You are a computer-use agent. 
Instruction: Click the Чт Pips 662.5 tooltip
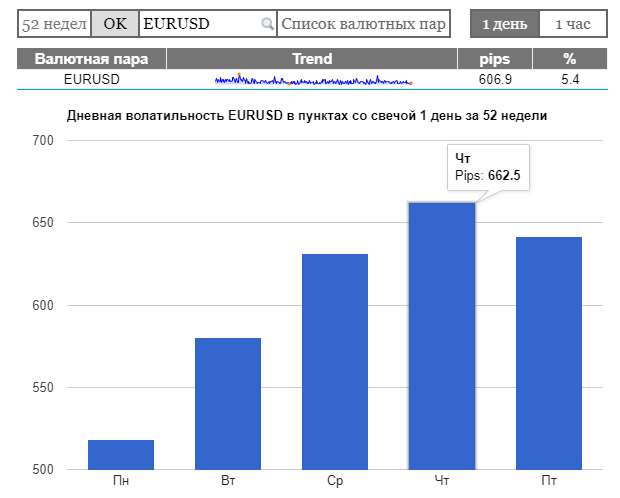coord(488,167)
